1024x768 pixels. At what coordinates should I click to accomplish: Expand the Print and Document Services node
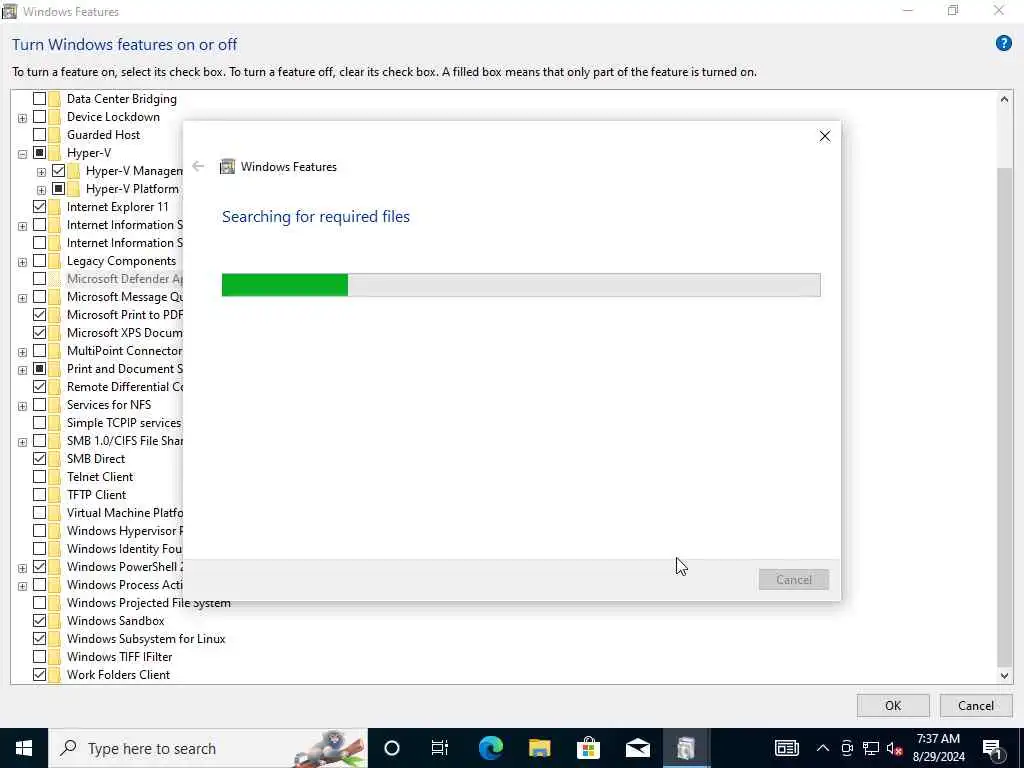pos(22,370)
